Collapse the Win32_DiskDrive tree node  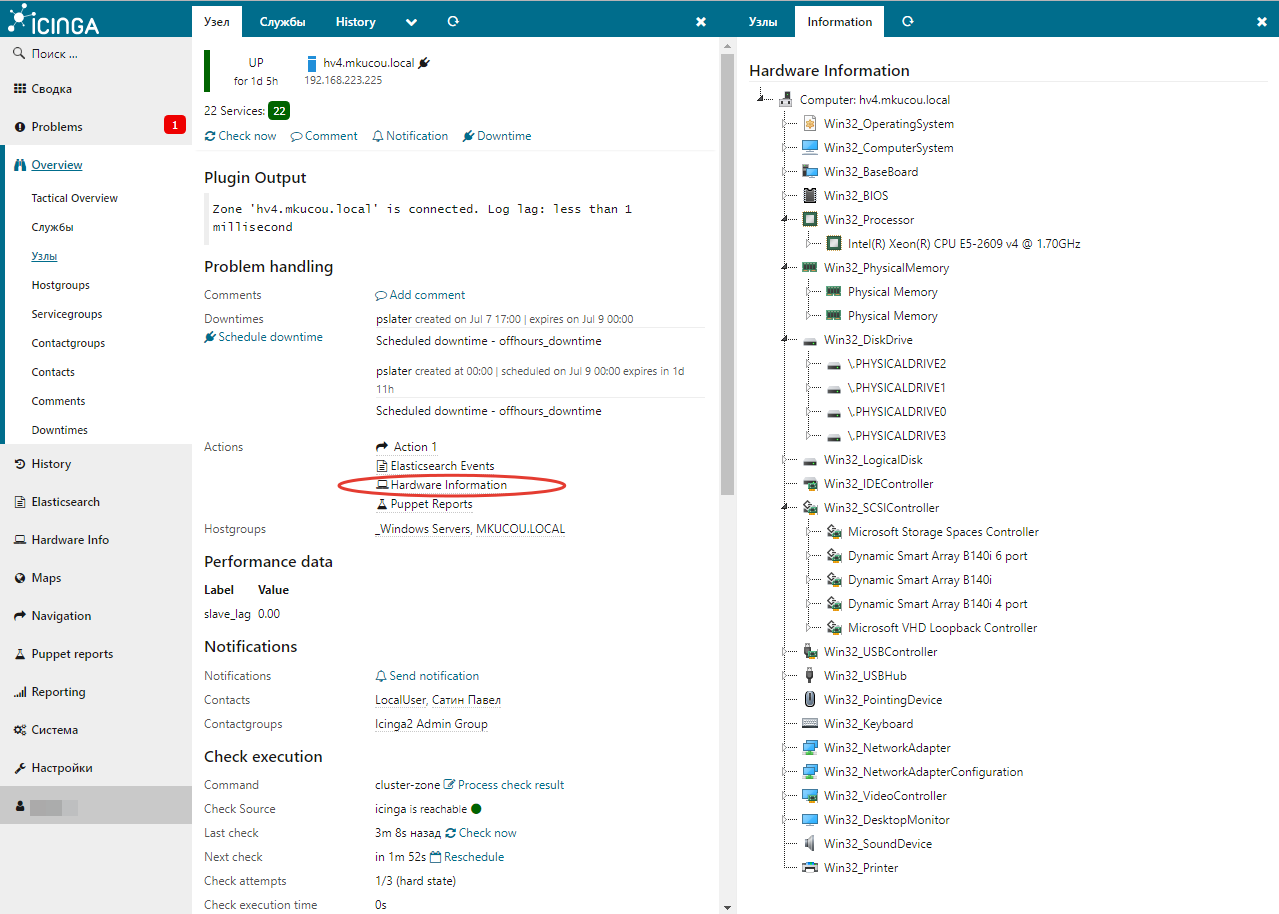click(x=784, y=340)
